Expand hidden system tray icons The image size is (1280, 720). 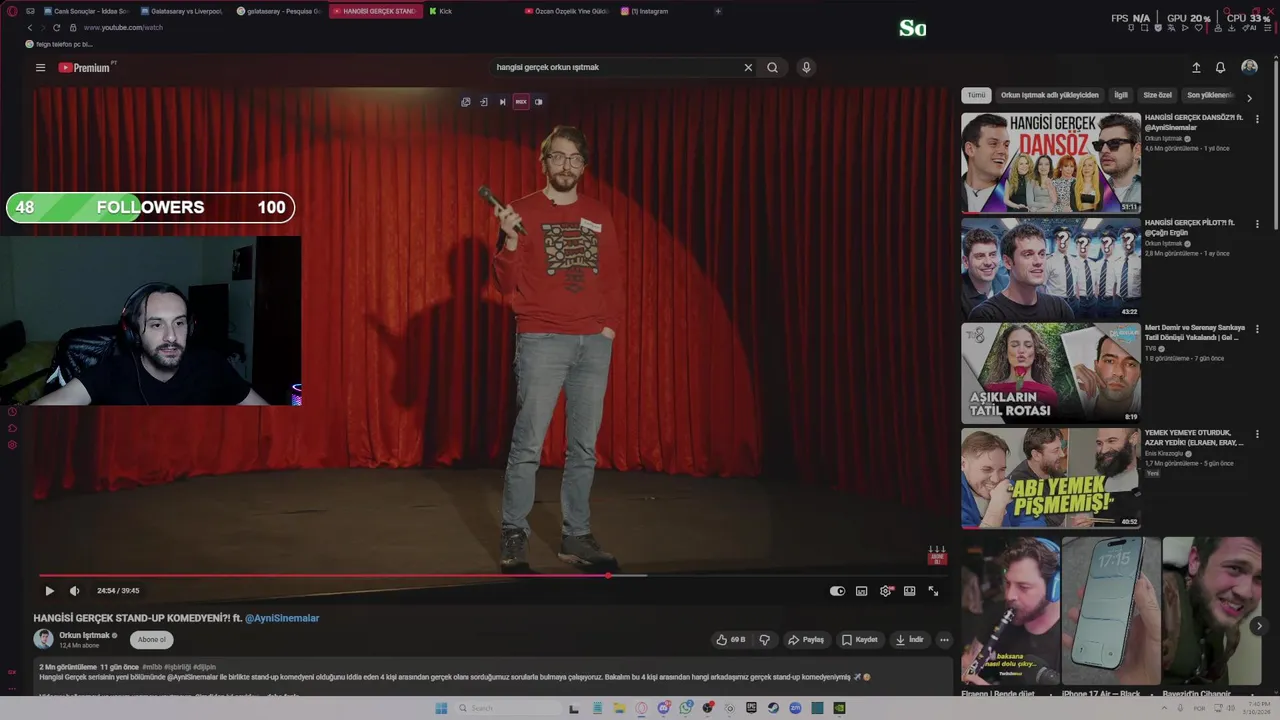[x=1165, y=708]
